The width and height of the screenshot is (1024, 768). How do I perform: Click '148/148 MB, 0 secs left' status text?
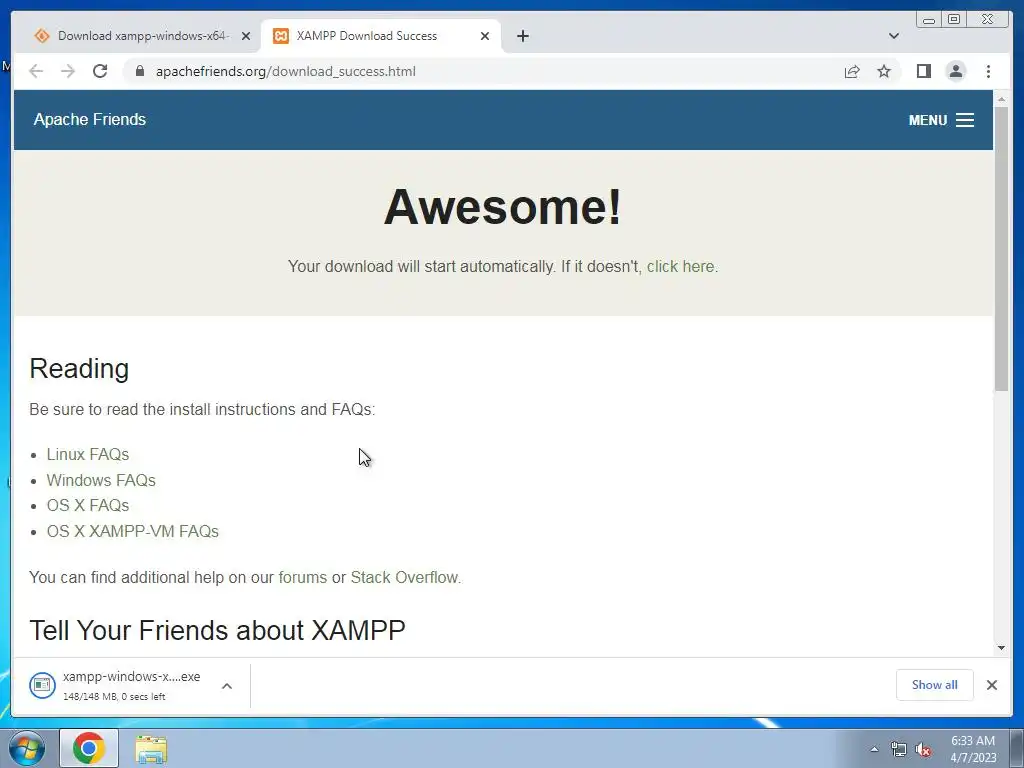click(x=114, y=697)
